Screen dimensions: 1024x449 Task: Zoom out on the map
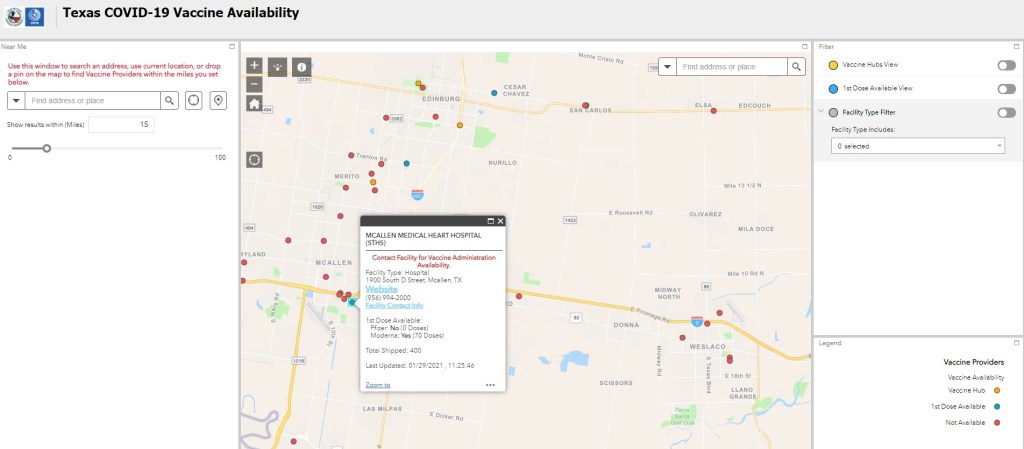(254, 84)
